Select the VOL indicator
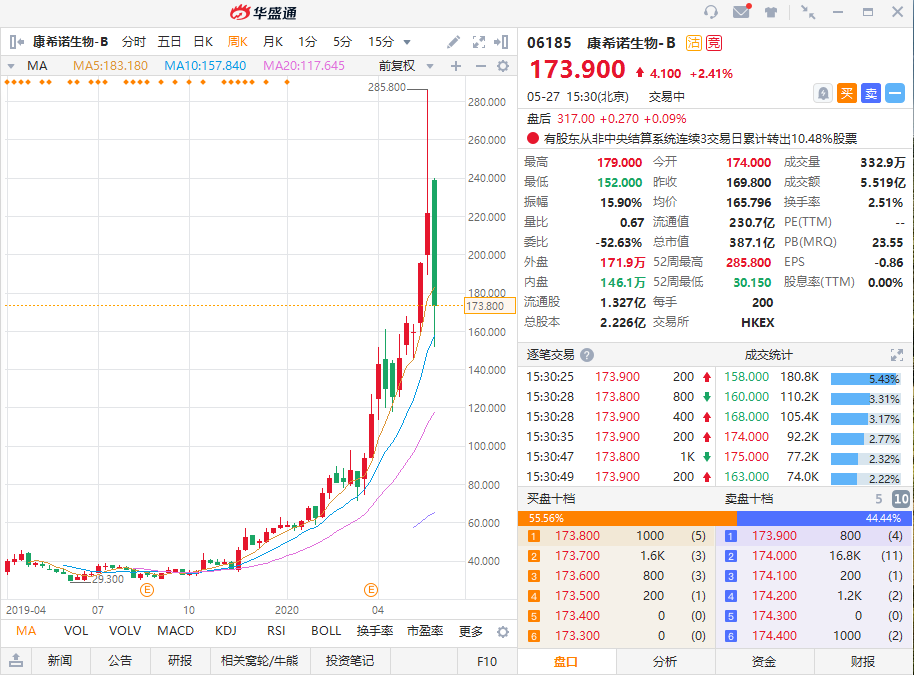The height and width of the screenshot is (675, 914). point(76,631)
